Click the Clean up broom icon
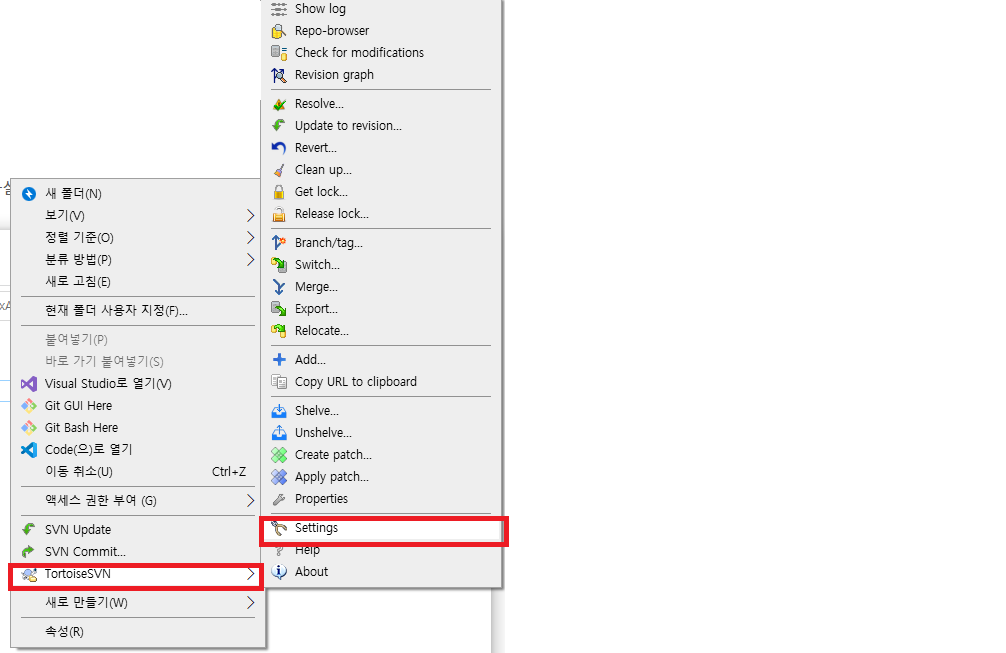The height and width of the screenshot is (653, 1006). [x=278, y=170]
